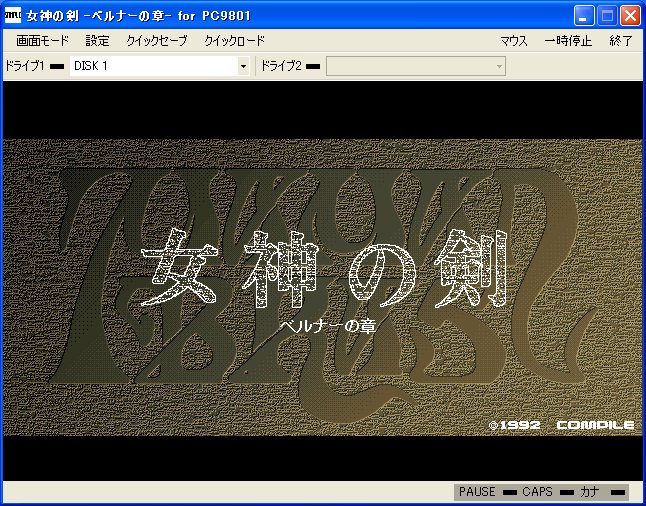Click the クイックロード menu item
Image resolution: width=646 pixels, height=506 pixels.
tap(235, 41)
